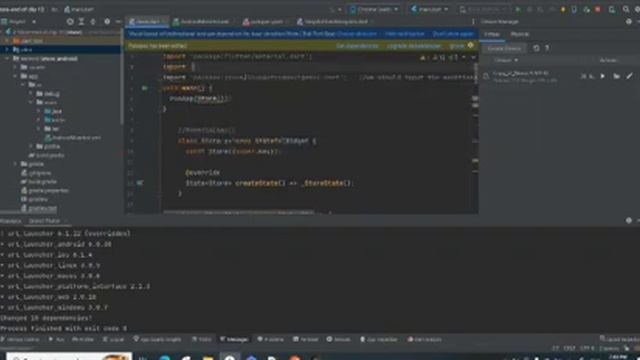Open the Dart Analysis tool window
The width and height of the screenshot is (640, 360).
(x=425, y=340)
